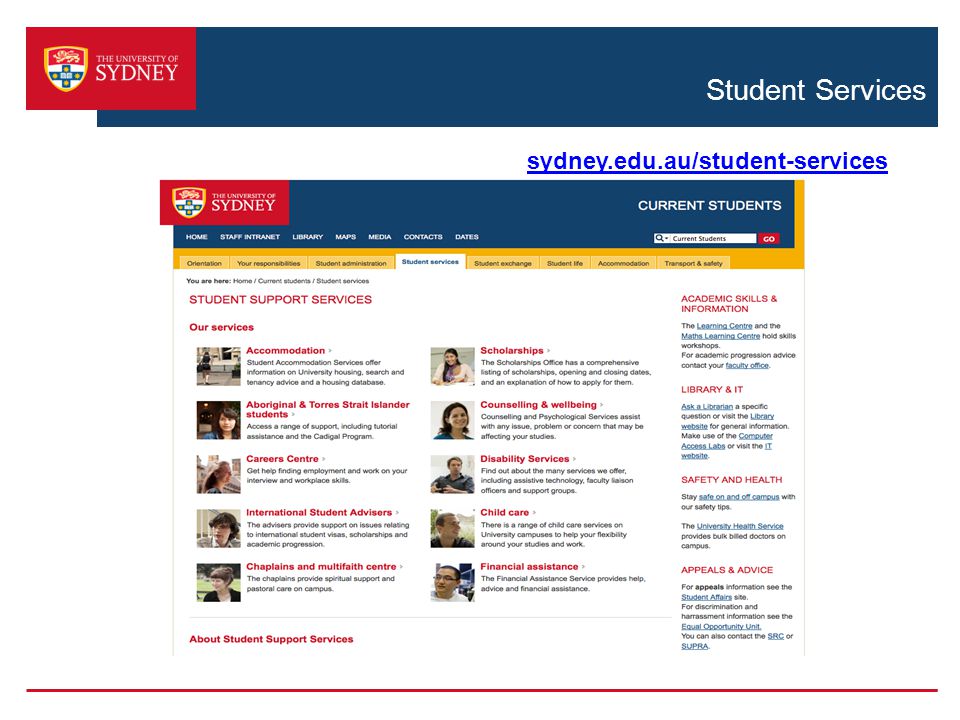This screenshot has height=720, width=960.
Task: Open the SUPRA link
Action: [695, 647]
